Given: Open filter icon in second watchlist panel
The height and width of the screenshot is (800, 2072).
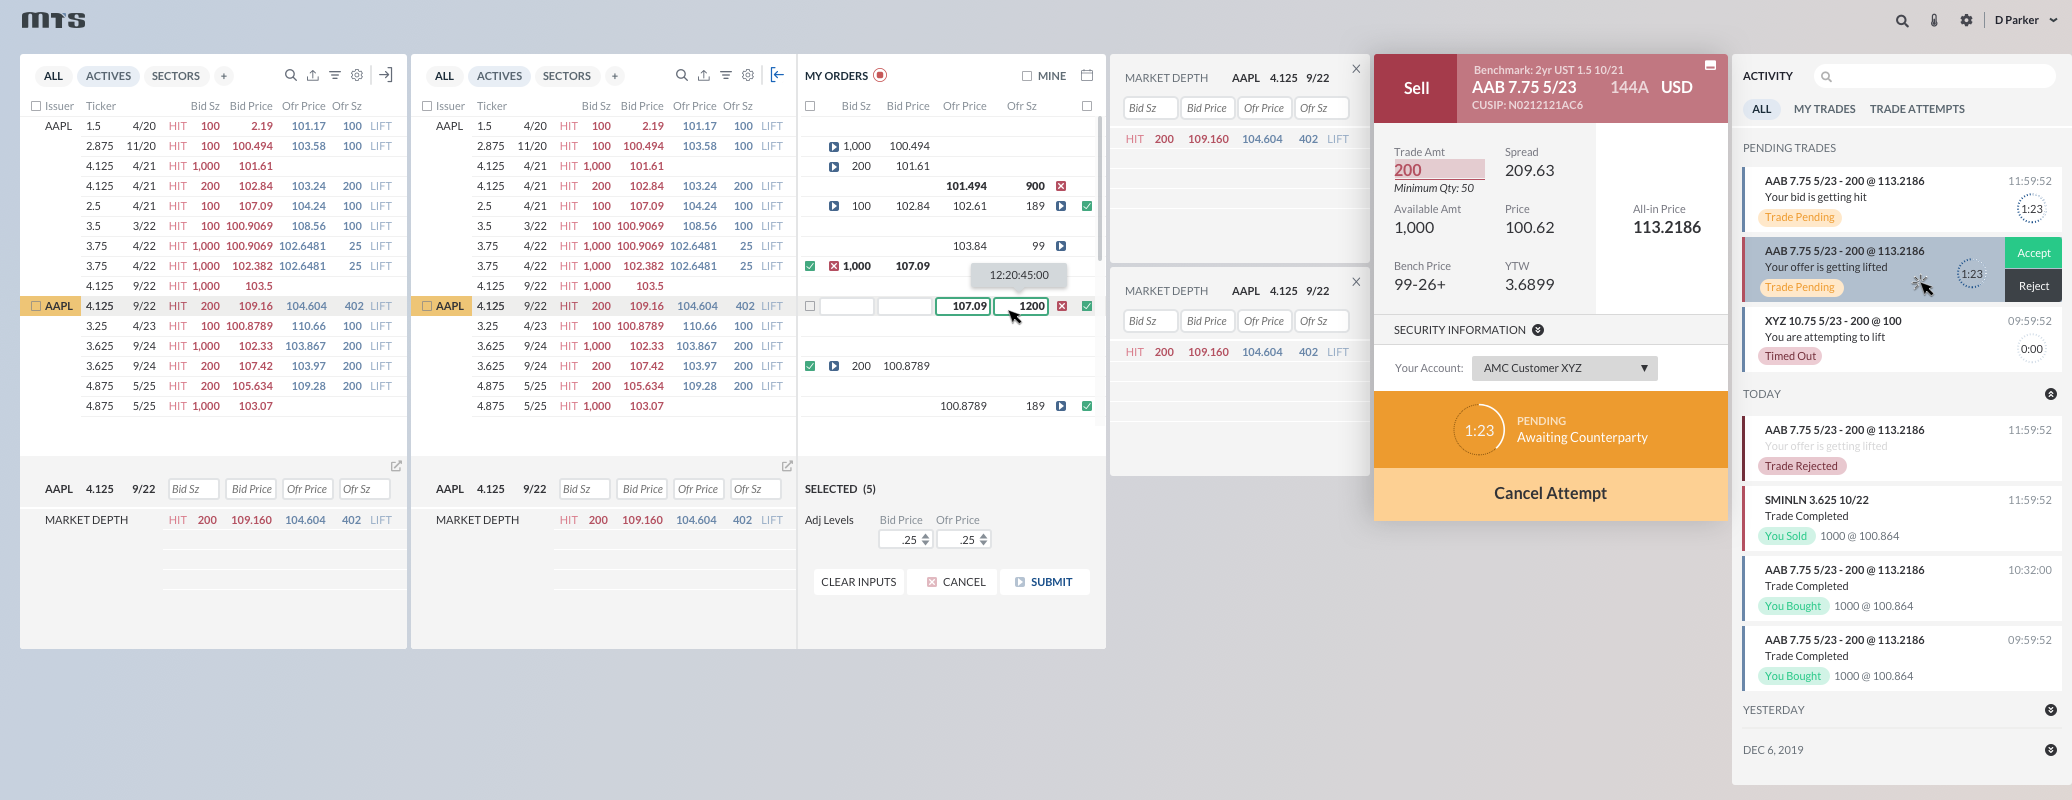Looking at the screenshot, I should click(x=726, y=75).
